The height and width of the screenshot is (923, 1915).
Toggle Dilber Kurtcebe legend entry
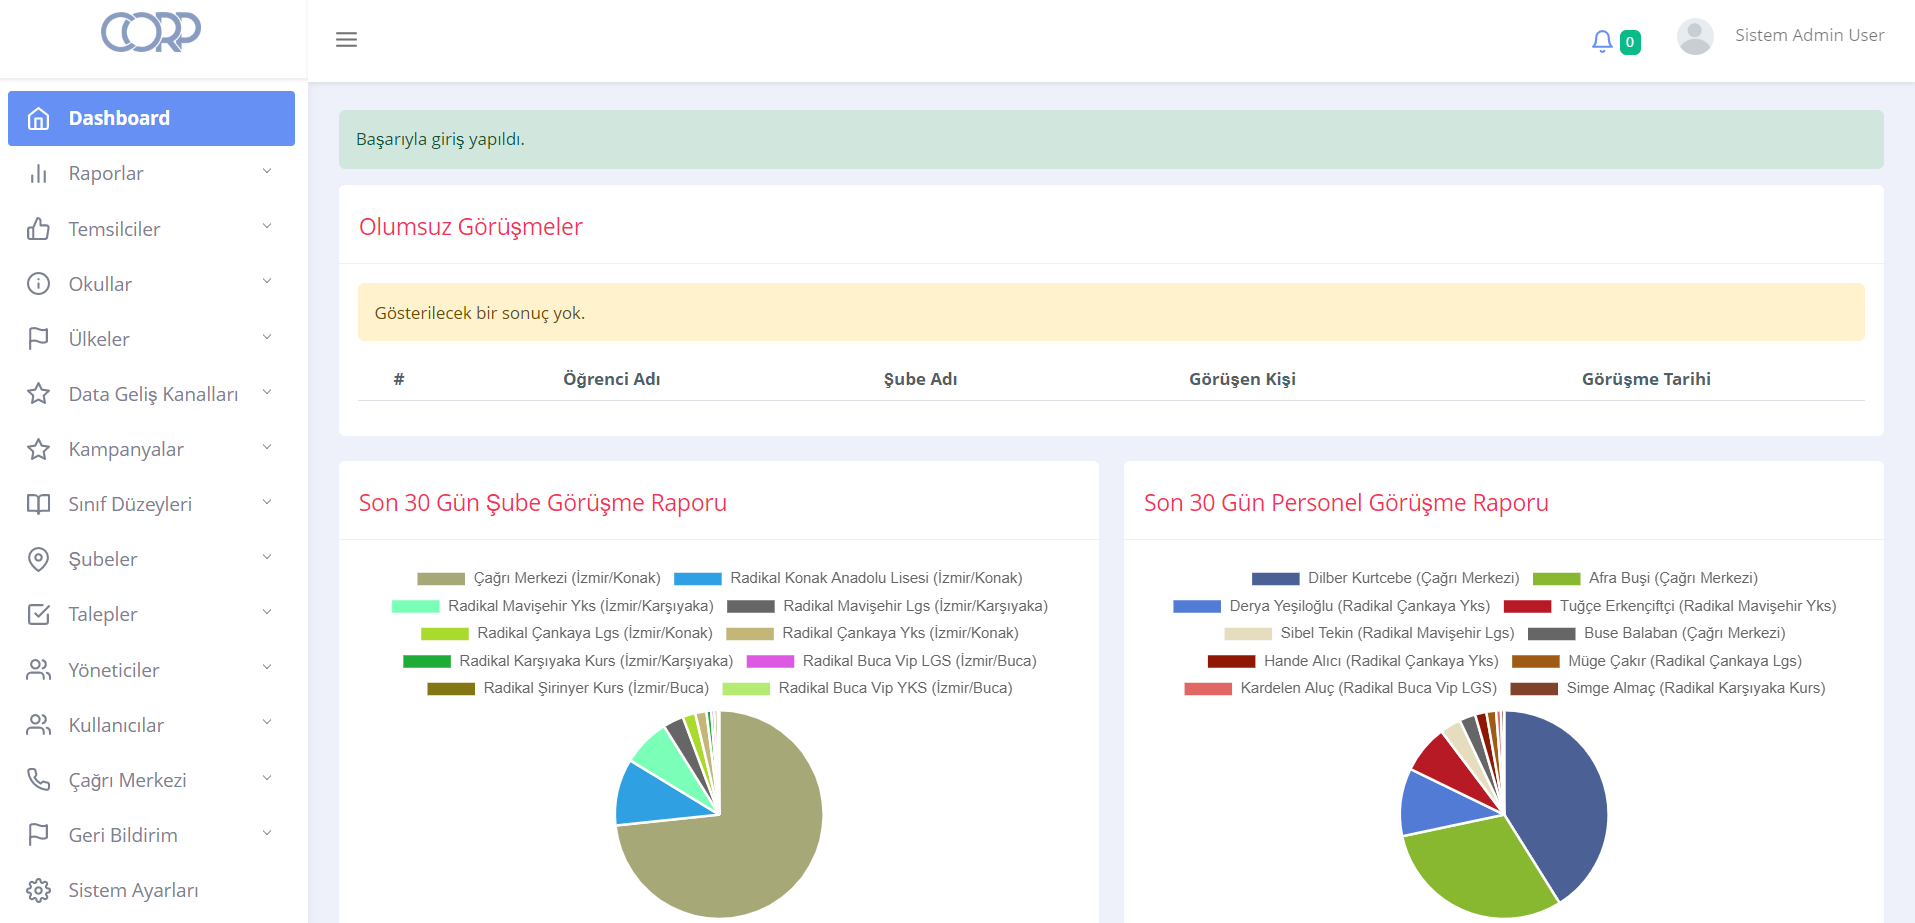coord(1386,578)
